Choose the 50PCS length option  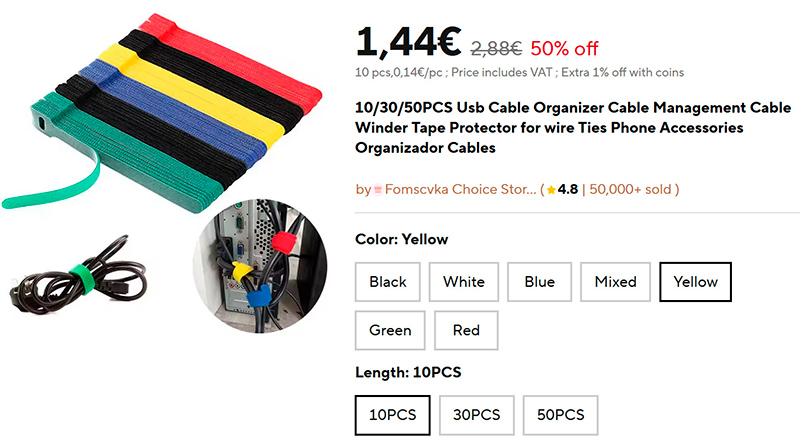click(x=560, y=414)
